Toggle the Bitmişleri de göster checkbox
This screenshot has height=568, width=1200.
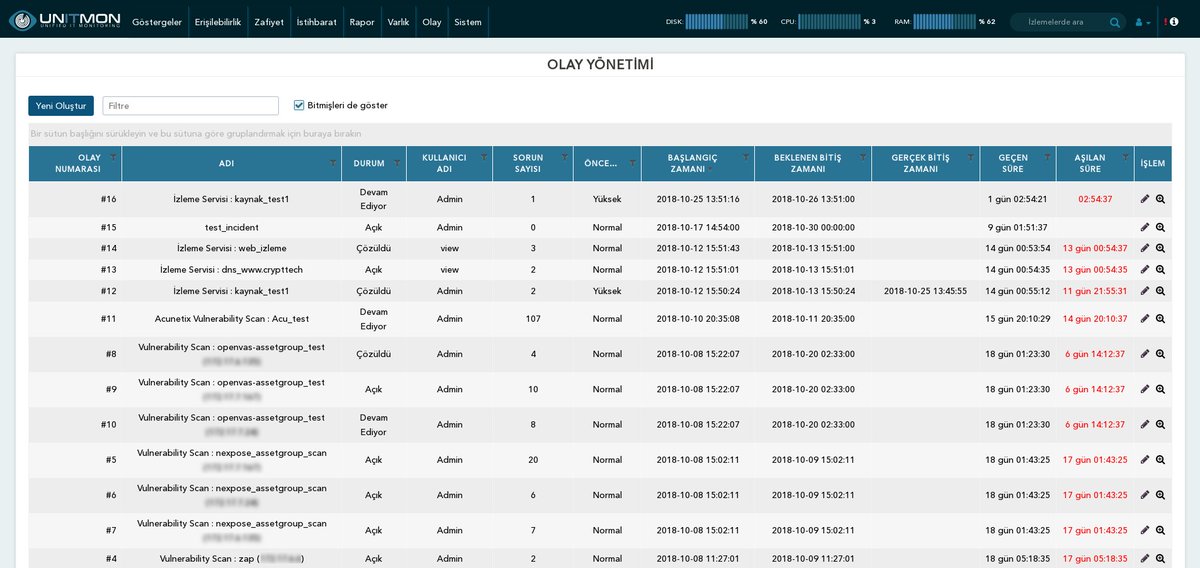(299, 105)
